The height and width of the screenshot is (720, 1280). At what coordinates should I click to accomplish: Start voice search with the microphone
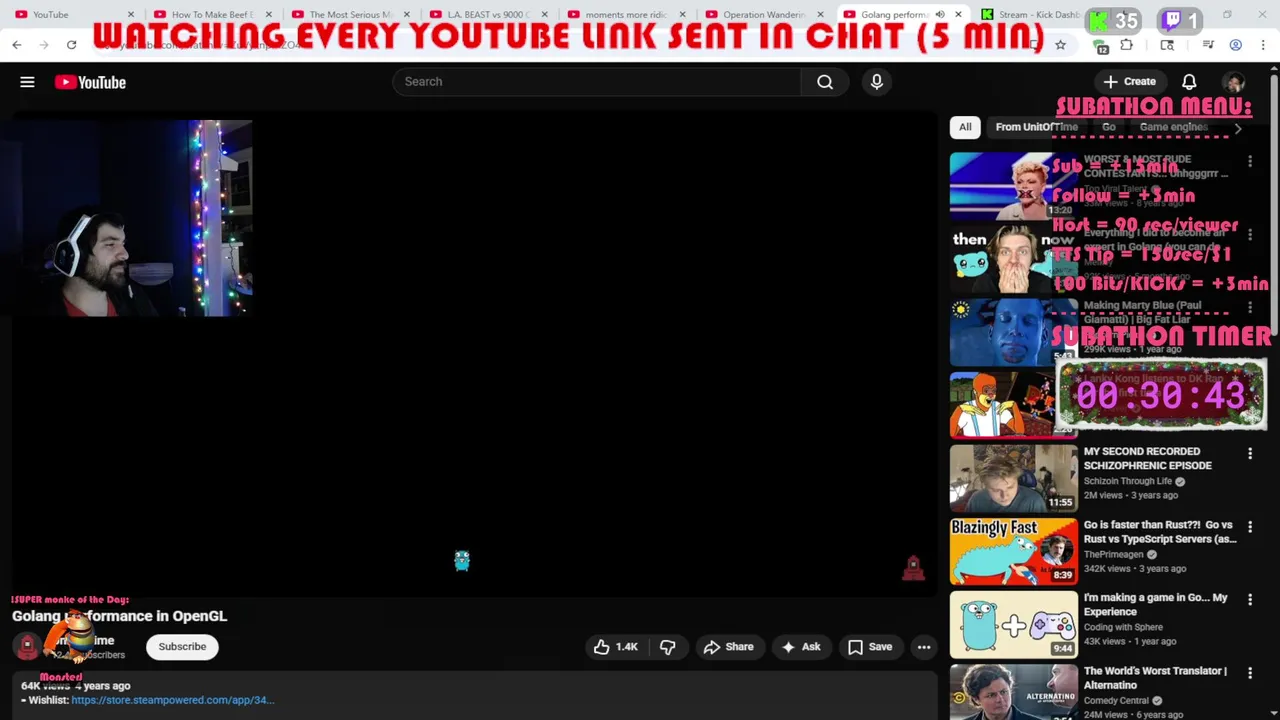877,82
